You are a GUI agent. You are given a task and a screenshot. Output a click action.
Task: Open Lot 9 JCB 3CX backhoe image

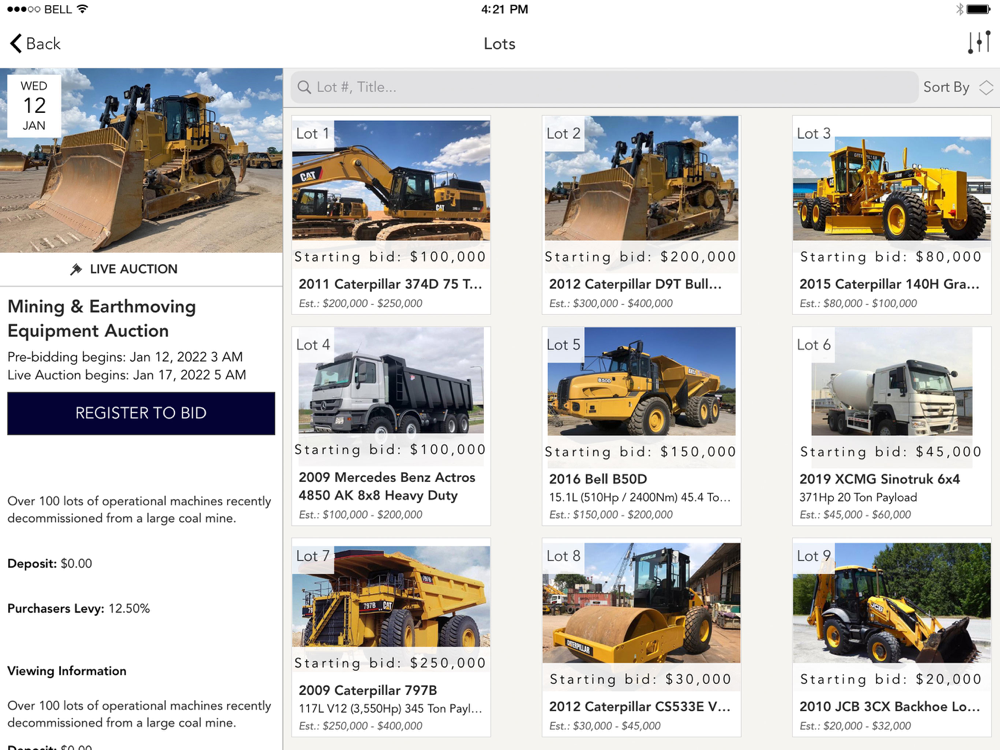[892, 603]
